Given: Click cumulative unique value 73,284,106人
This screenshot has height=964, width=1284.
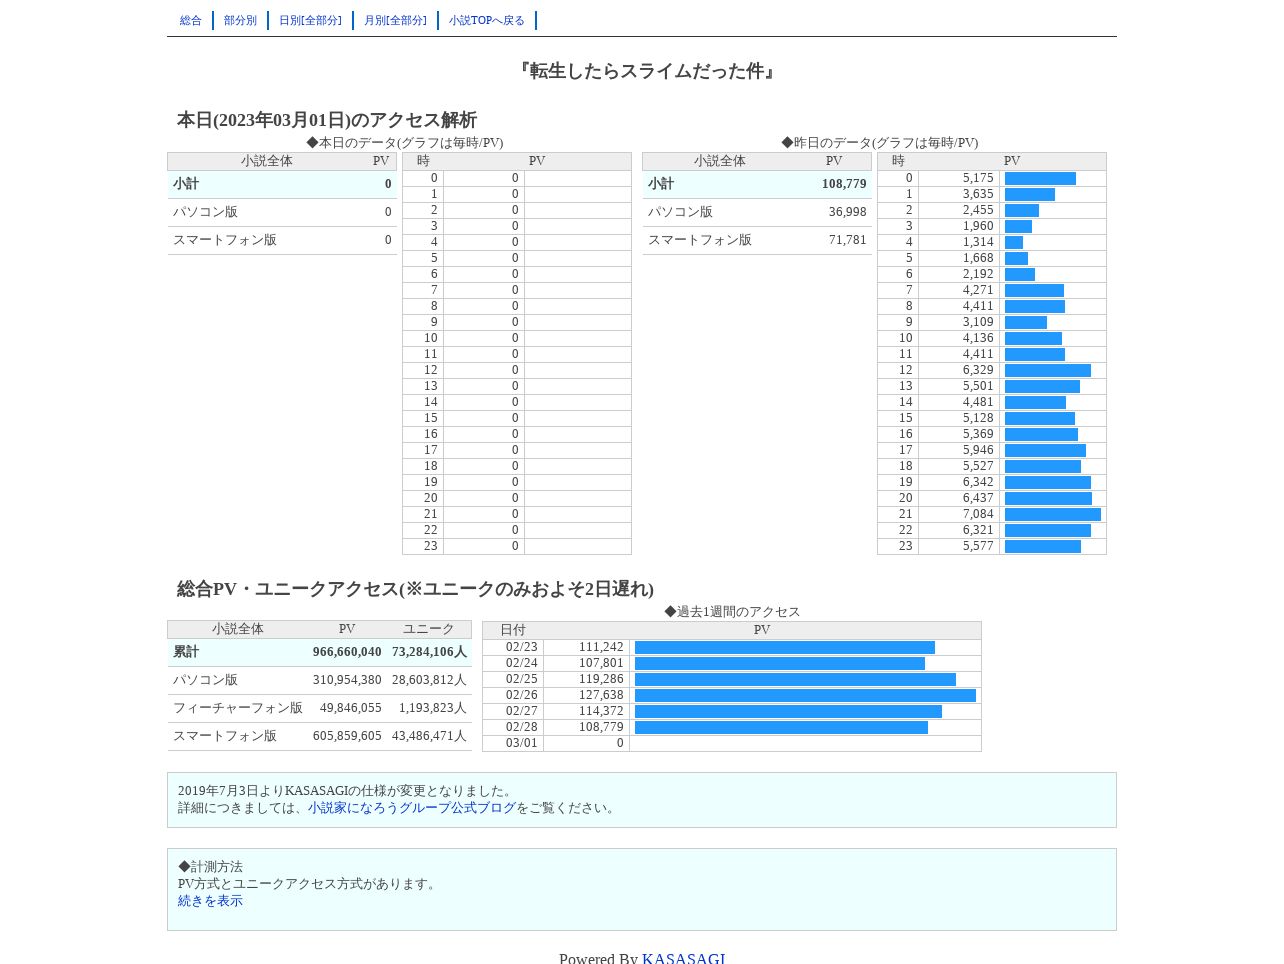Looking at the screenshot, I should (429, 652).
